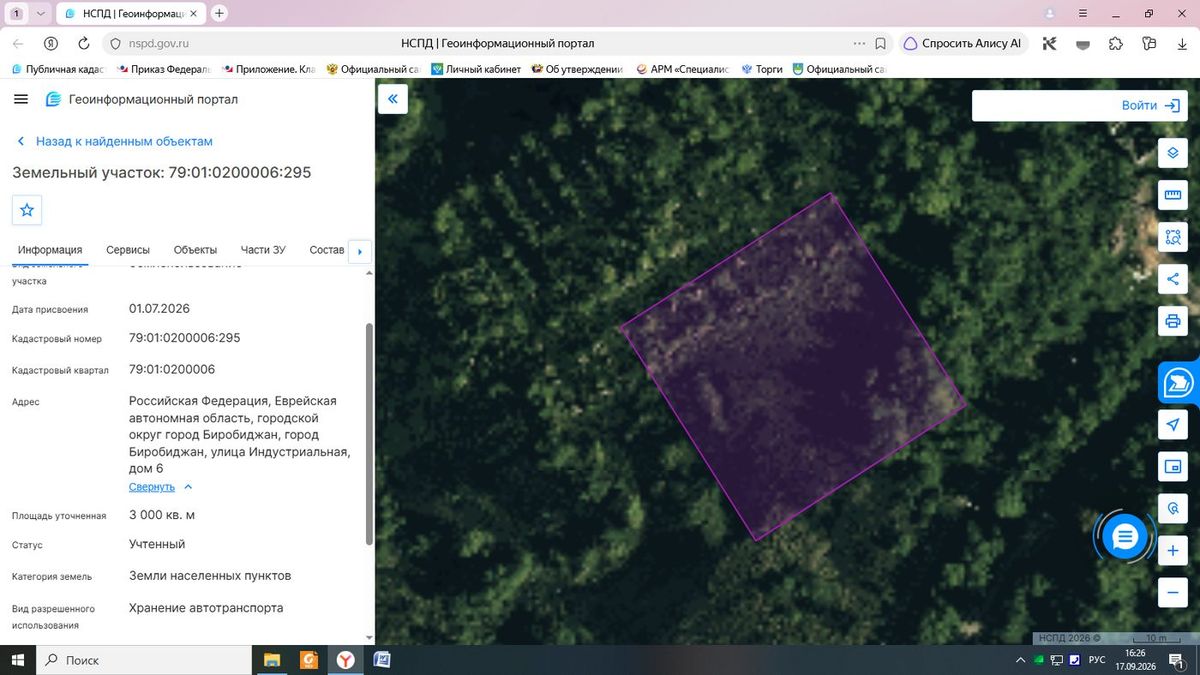Collapse the address with Свернуть chevron
The image size is (1200, 675).
(160, 487)
